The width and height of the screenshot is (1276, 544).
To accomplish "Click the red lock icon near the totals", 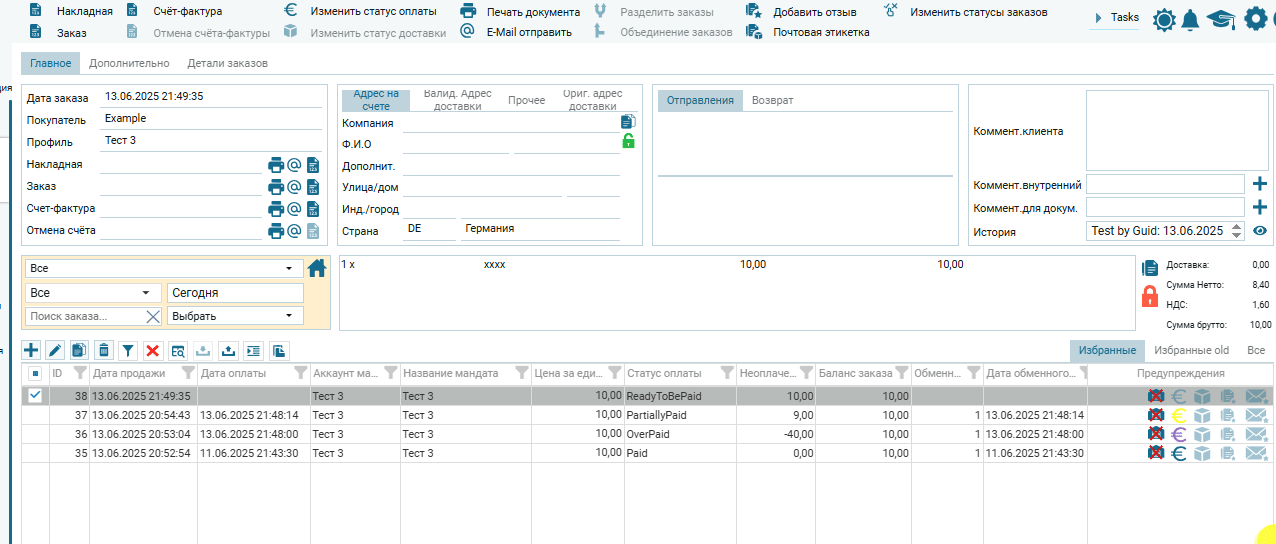I will coord(1150,296).
